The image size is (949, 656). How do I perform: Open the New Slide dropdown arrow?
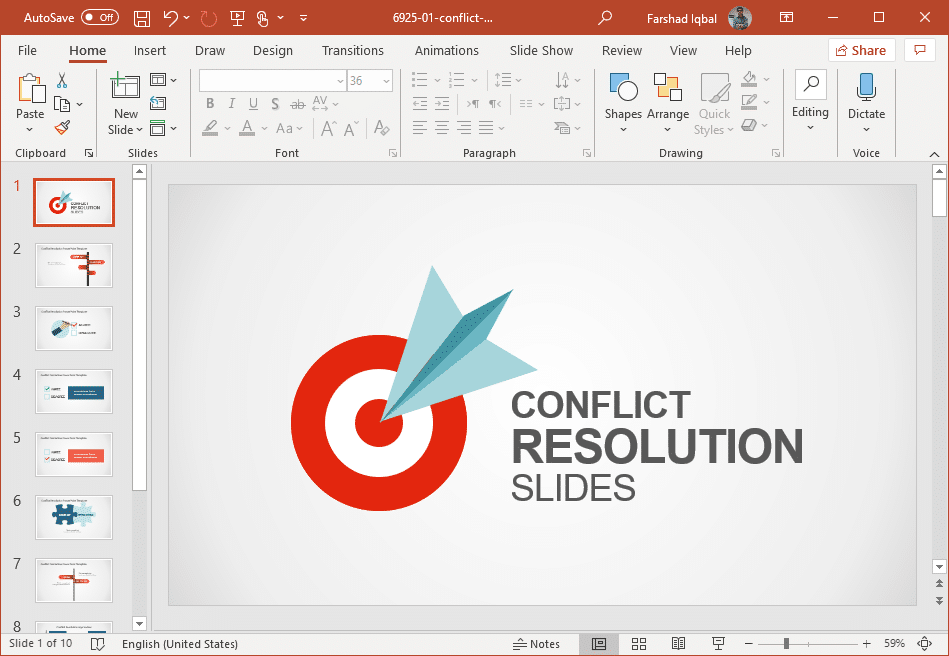coord(126,130)
